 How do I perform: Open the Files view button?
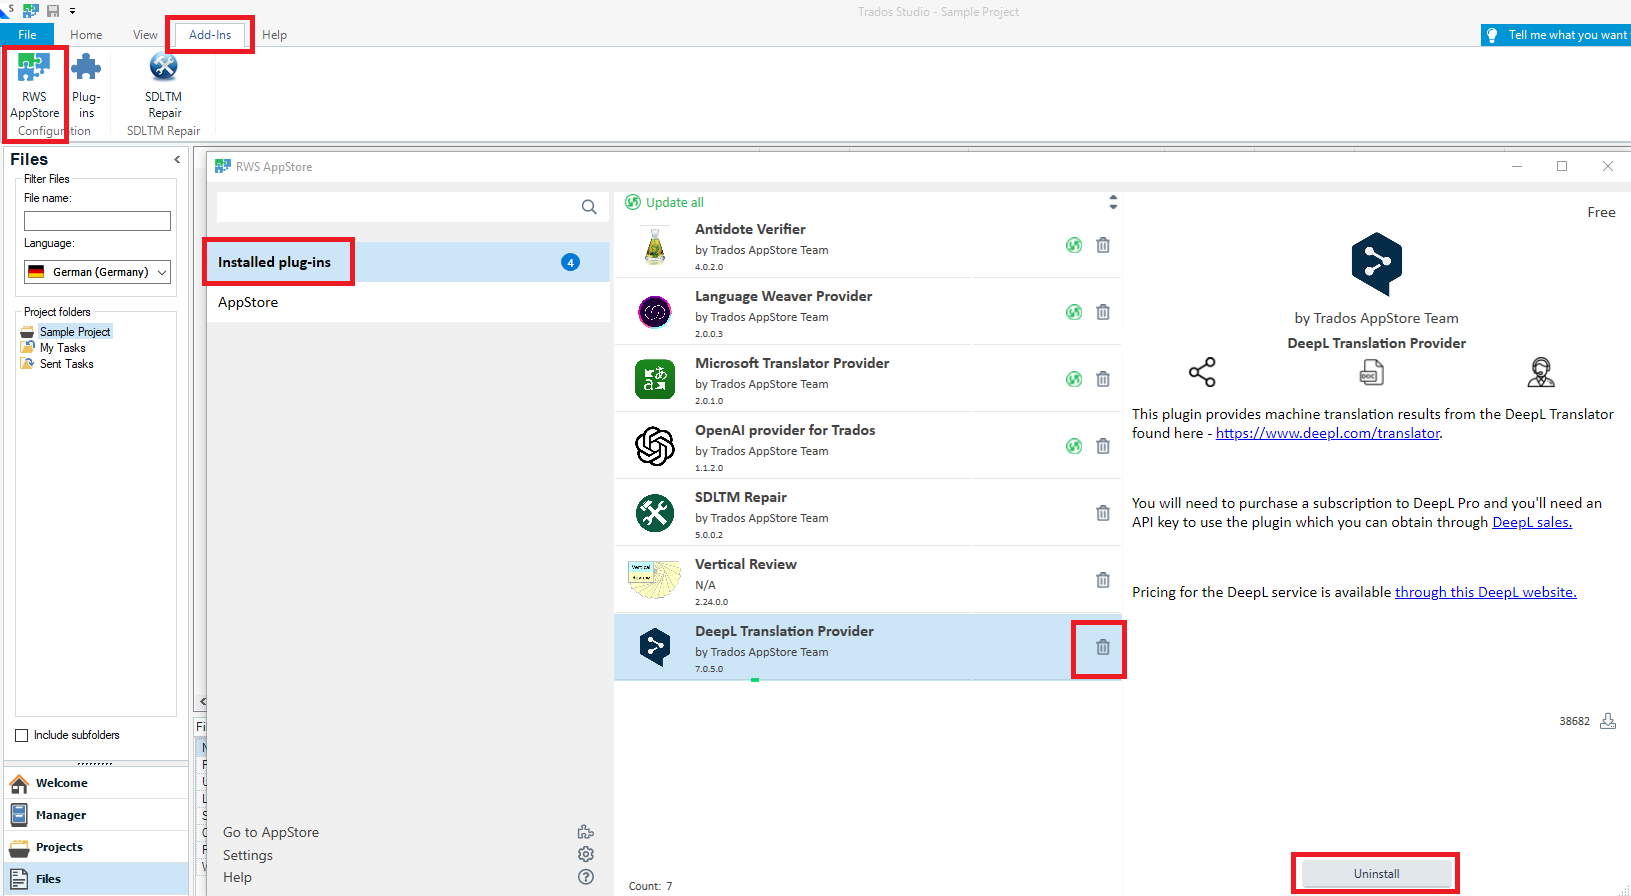pyautogui.click(x=96, y=879)
